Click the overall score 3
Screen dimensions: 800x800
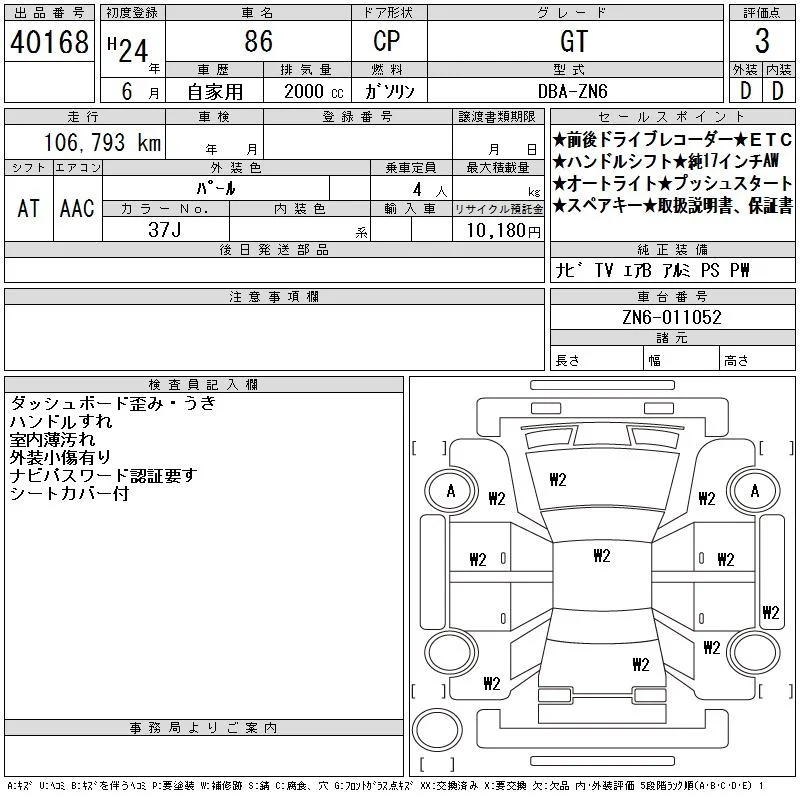(x=762, y=41)
